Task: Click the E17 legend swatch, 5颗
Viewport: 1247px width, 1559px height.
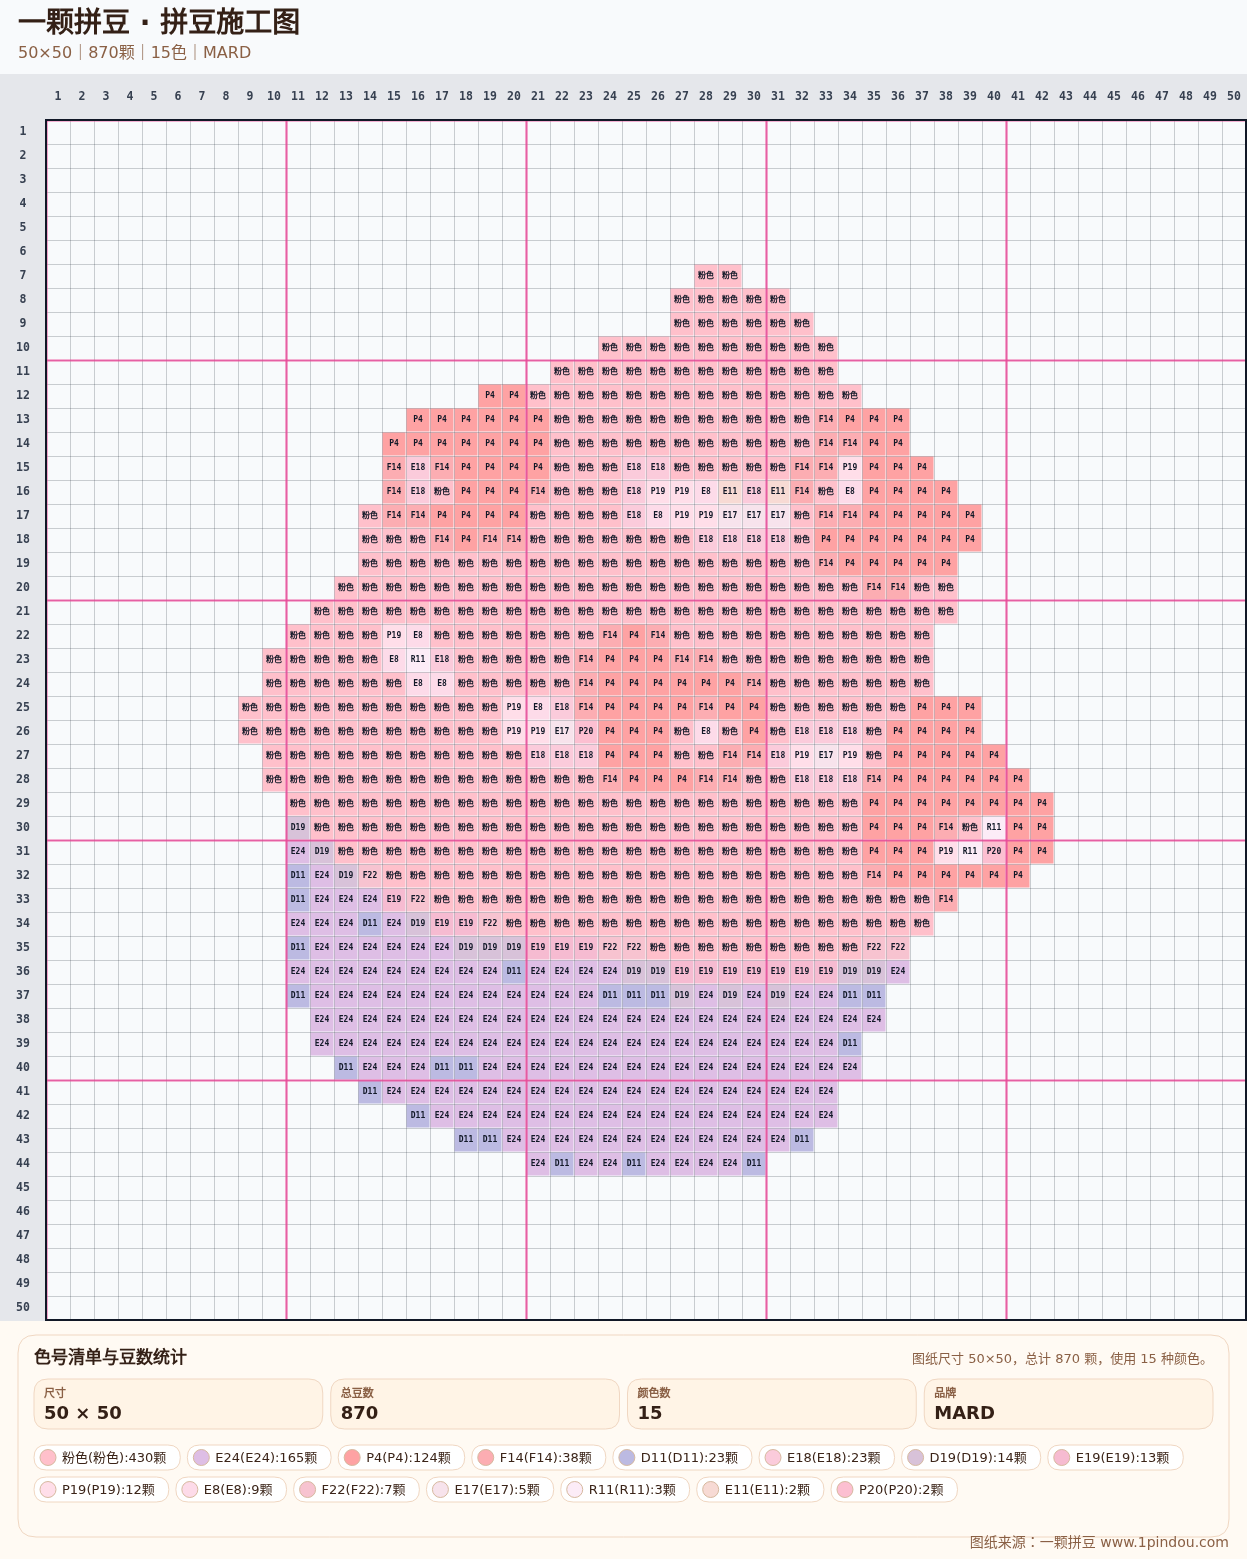Action: (440, 1490)
